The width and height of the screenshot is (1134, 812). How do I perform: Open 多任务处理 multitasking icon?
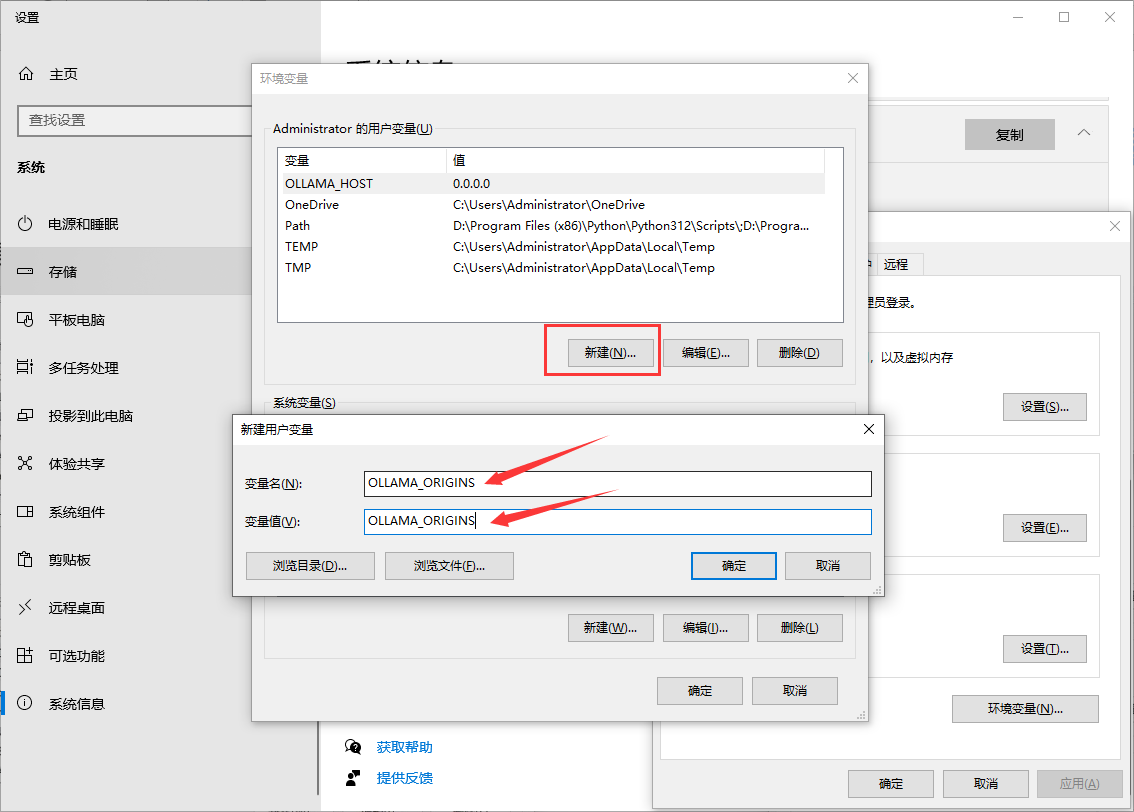pos(26,368)
